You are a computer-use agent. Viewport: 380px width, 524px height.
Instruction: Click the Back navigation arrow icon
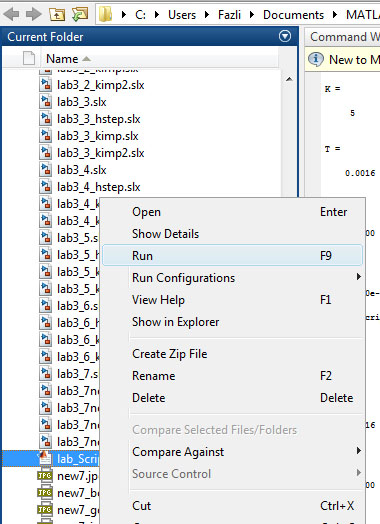point(11,14)
